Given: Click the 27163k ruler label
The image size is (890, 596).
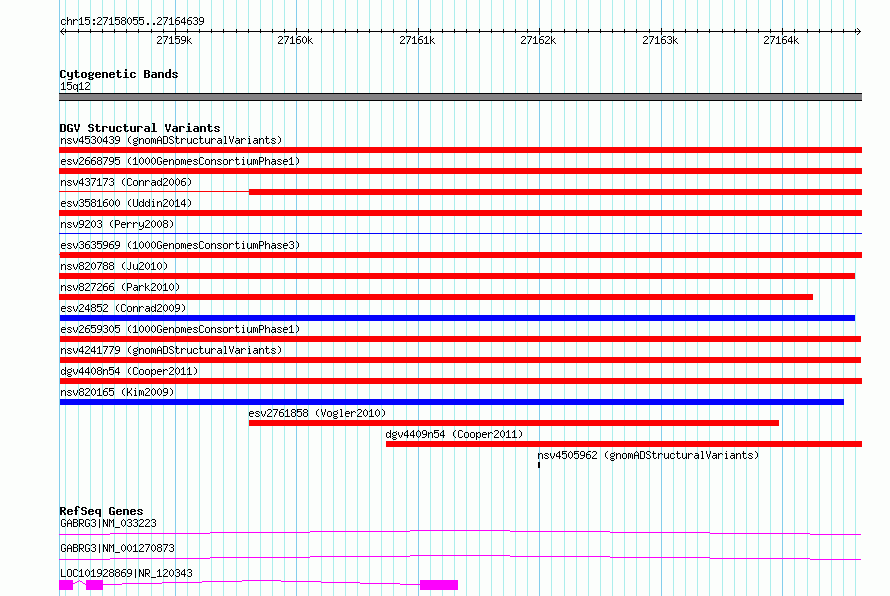Looking at the screenshot, I should [660, 40].
